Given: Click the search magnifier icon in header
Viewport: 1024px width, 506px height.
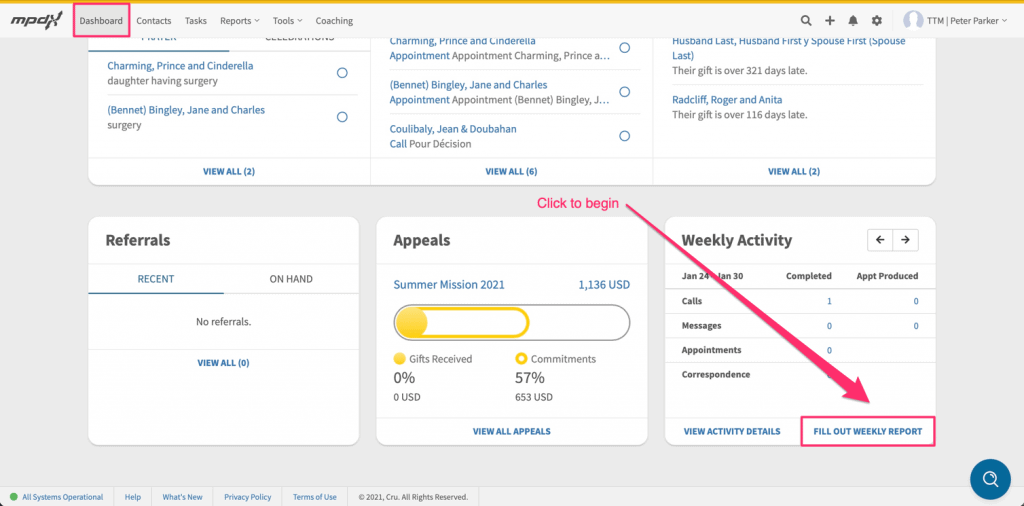Looking at the screenshot, I should point(806,21).
